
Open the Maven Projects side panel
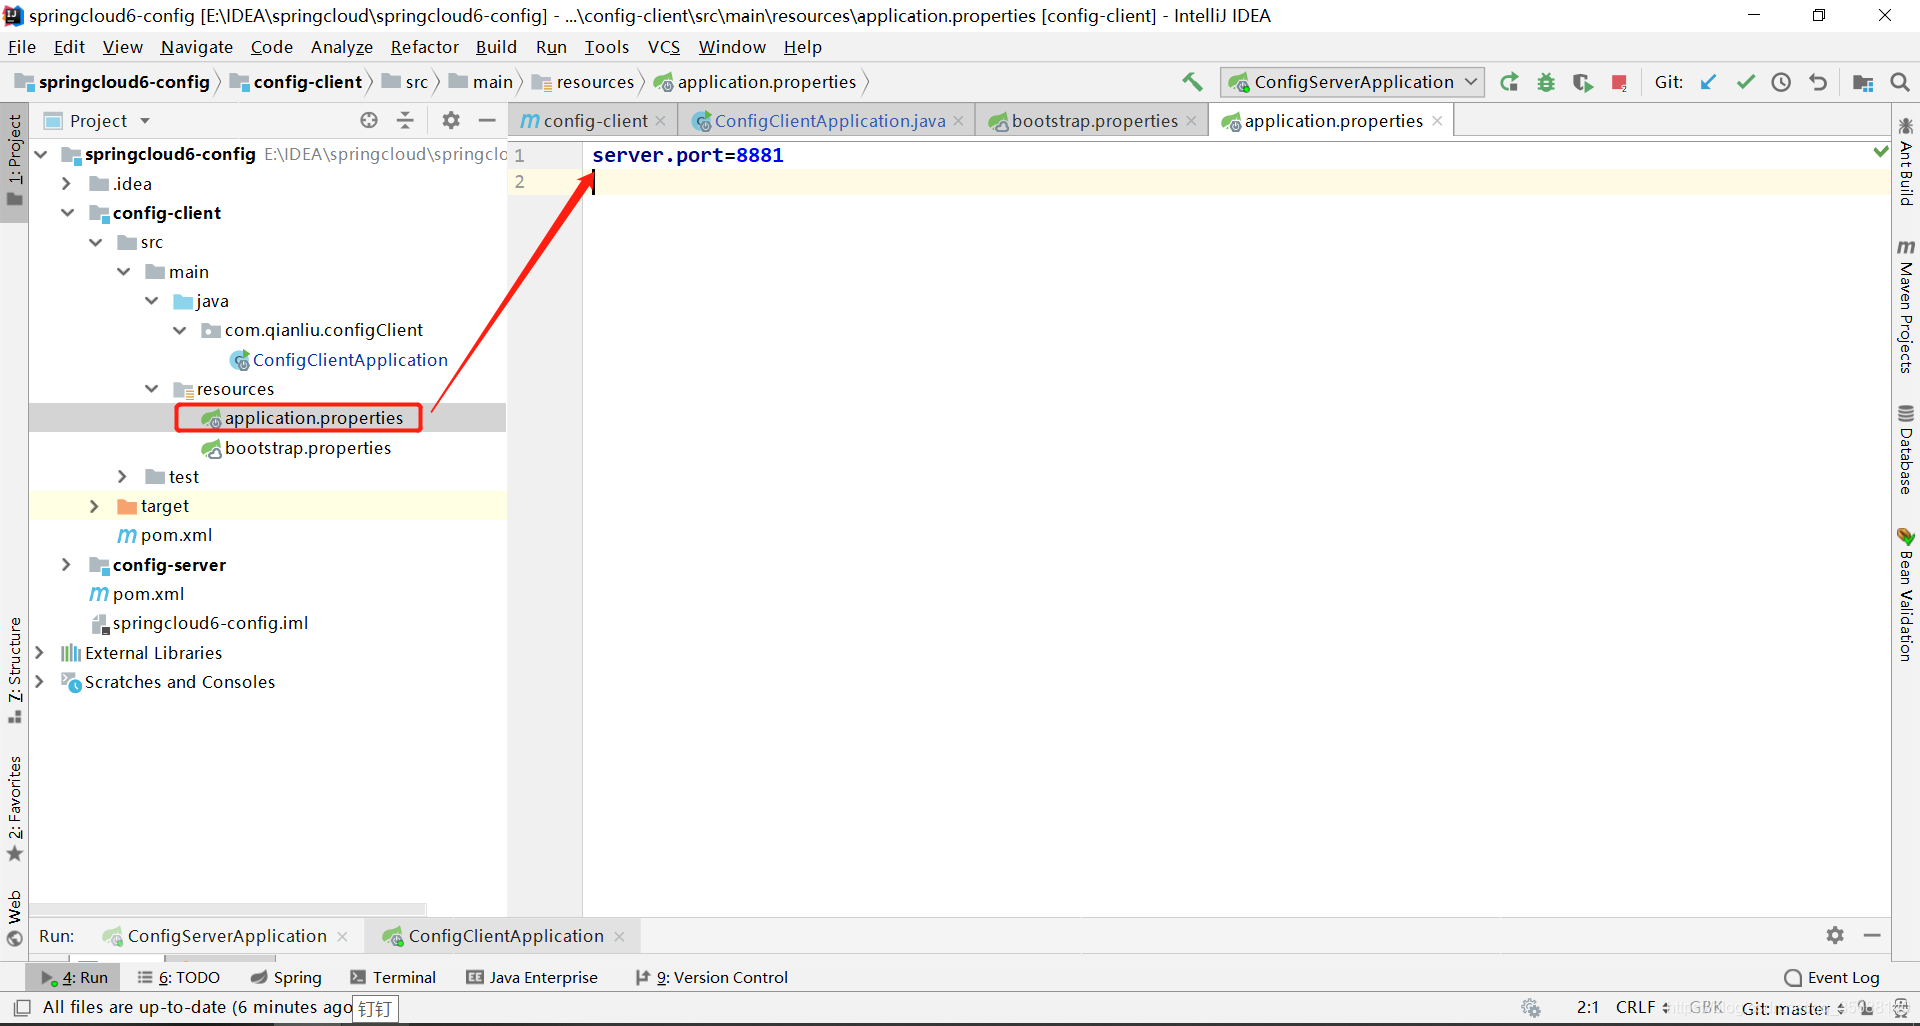pos(1906,307)
